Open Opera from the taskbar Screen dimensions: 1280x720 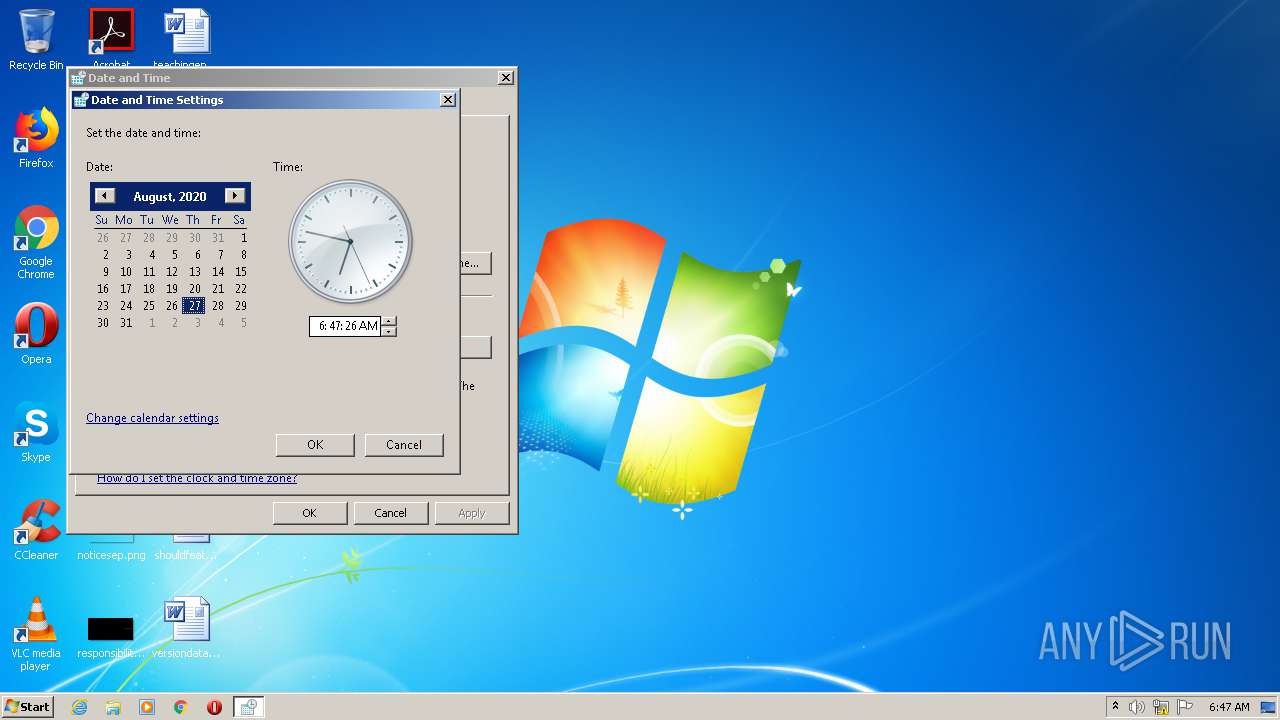click(x=214, y=707)
